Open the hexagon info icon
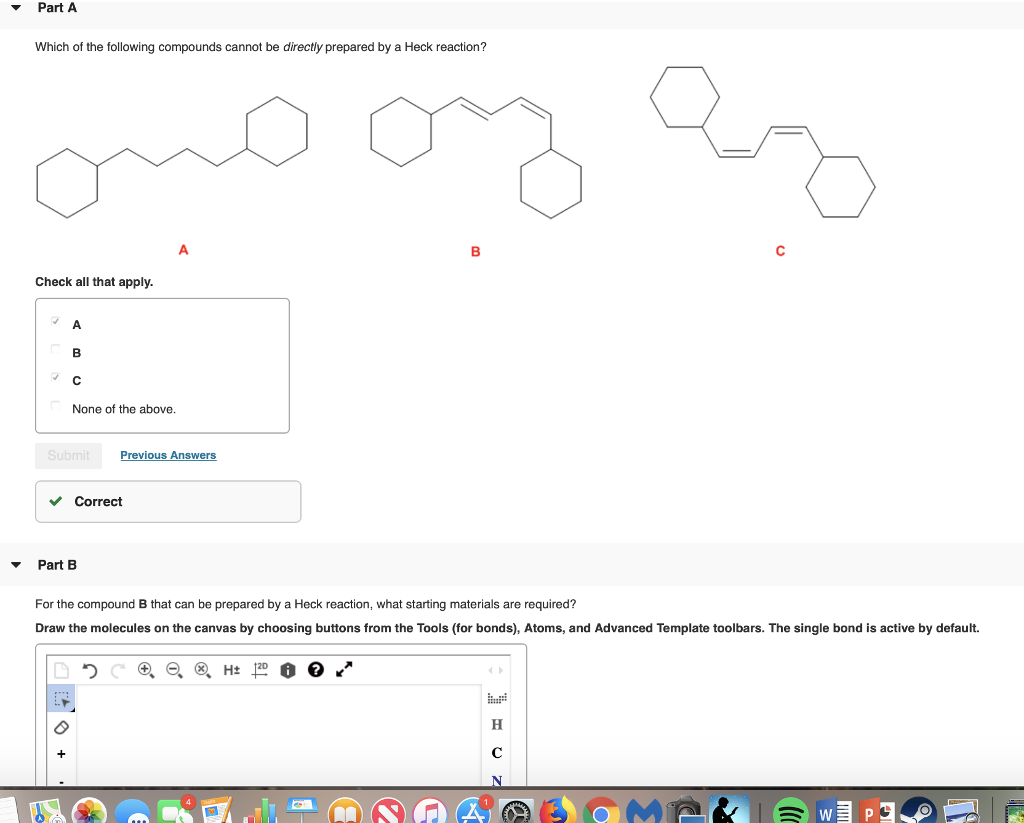The height and width of the screenshot is (823, 1024). click(287, 670)
